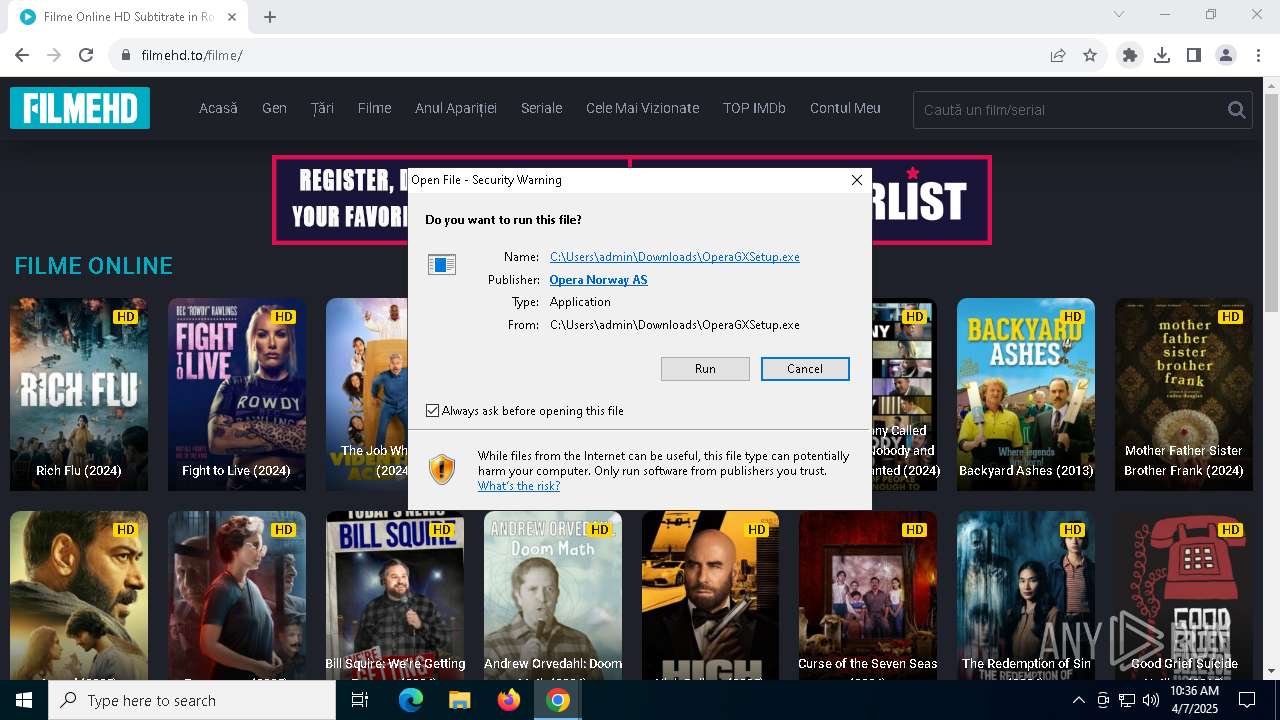Open Andrew Orvedahl: Doom Math poster
The height and width of the screenshot is (720, 1280).
553,596
